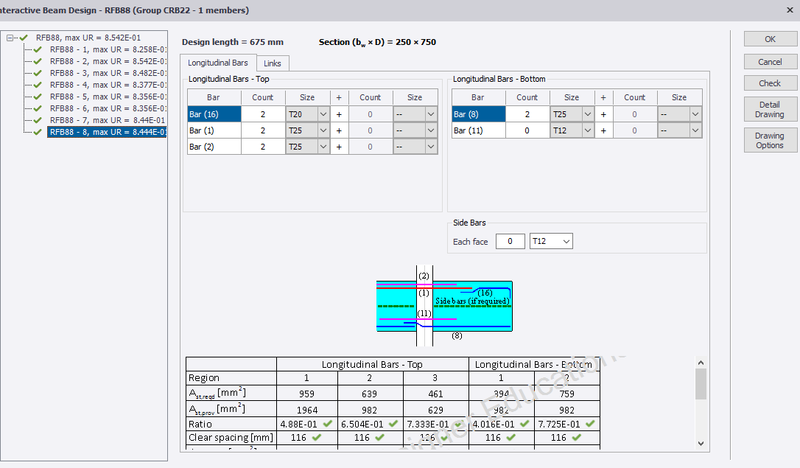The width and height of the screenshot is (800, 468).
Task: Select tree row RFB88 - 8
Action: click(x=107, y=132)
